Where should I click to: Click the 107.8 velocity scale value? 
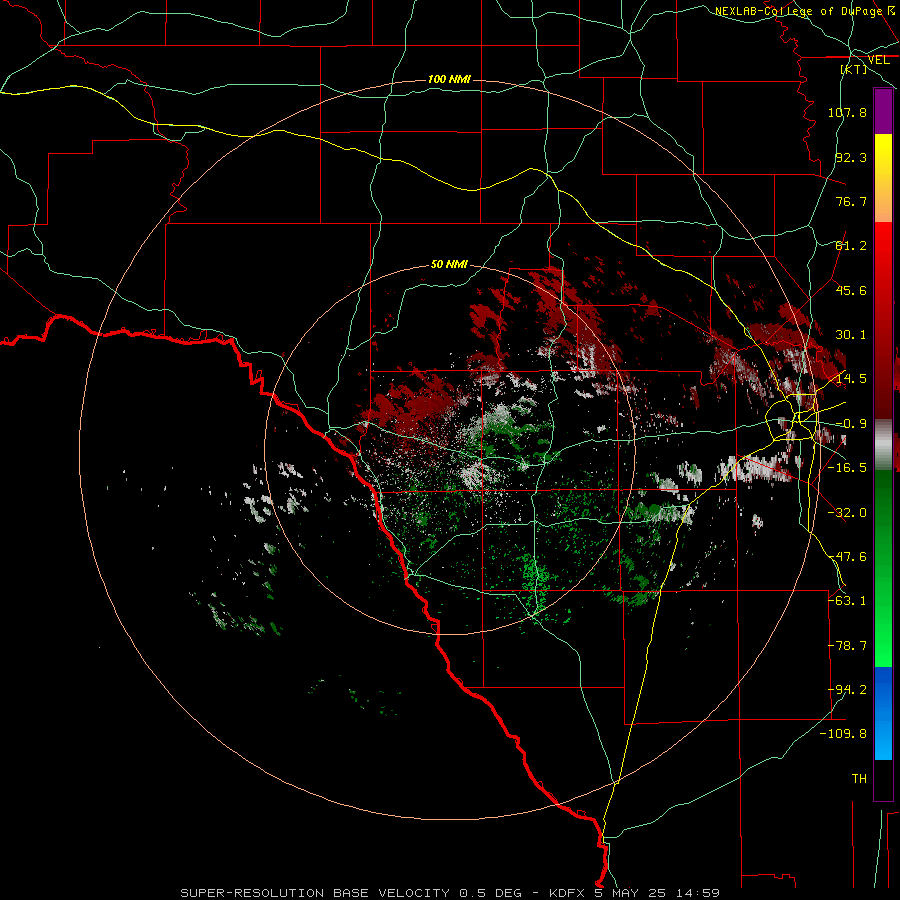point(847,112)
